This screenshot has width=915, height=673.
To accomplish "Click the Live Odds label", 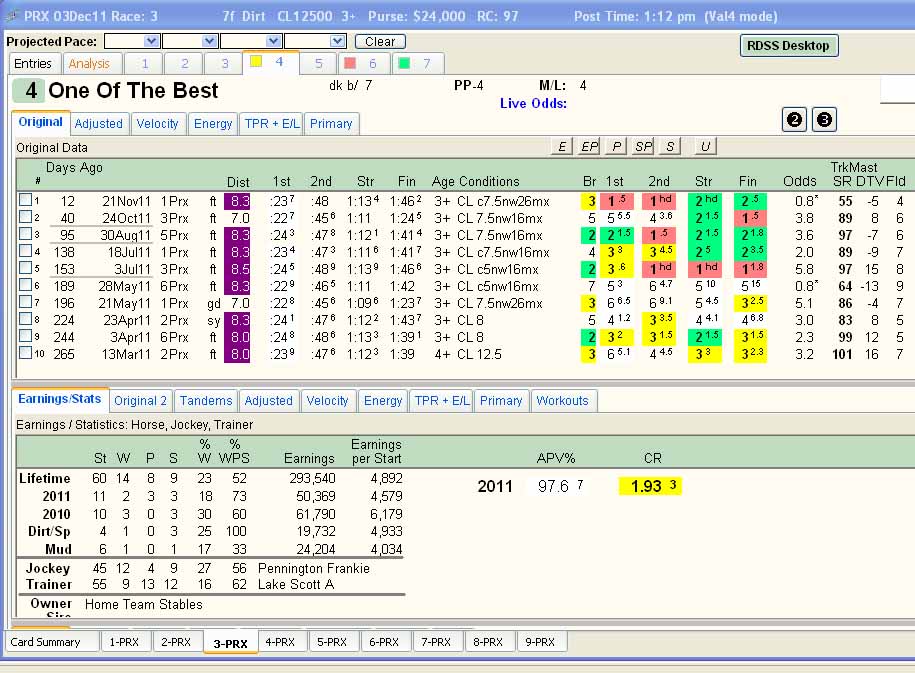I will click(533, 103).
